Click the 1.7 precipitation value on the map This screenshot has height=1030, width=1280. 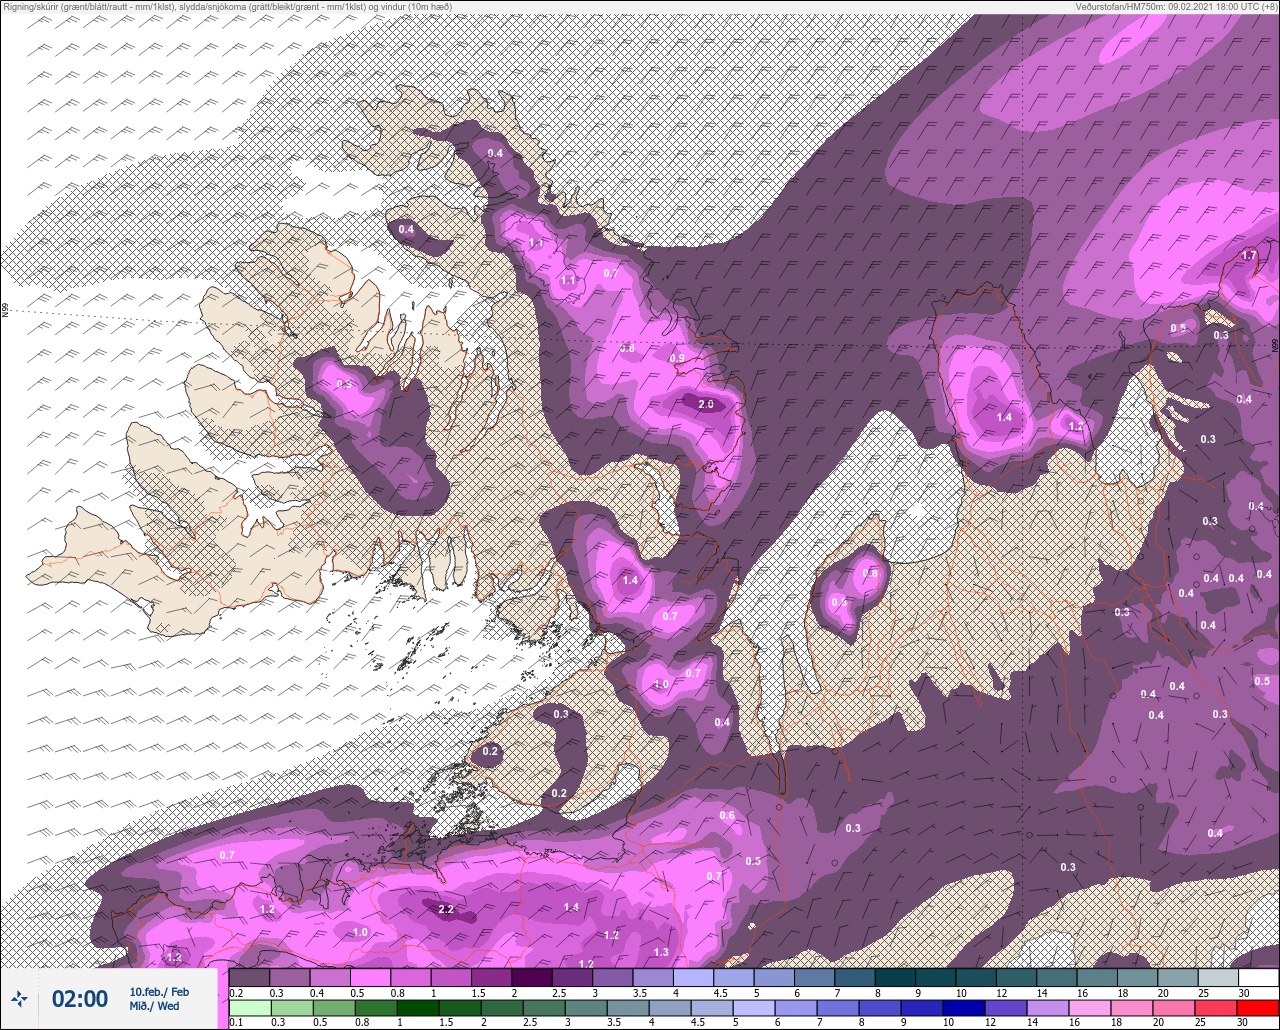click(1249, 256)
